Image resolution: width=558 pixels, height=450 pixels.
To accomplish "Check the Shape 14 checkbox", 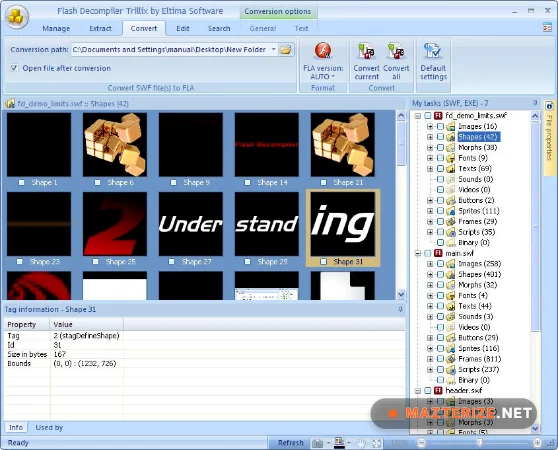I will [x=247, y=182].
